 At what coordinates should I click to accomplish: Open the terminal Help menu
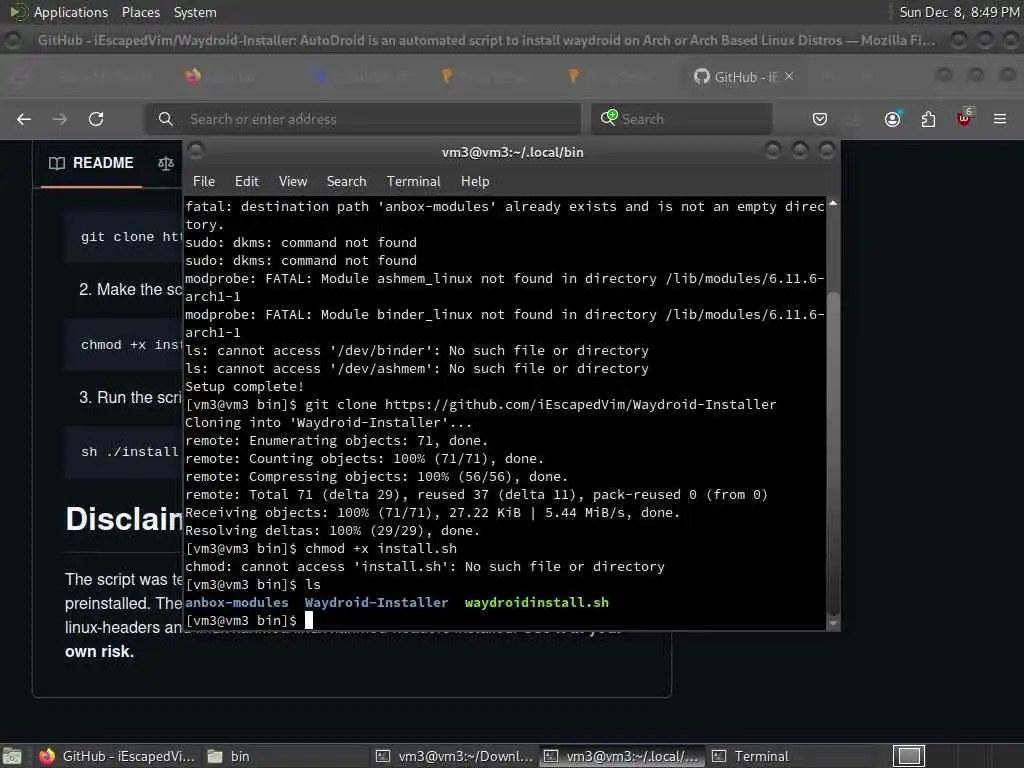475,182
